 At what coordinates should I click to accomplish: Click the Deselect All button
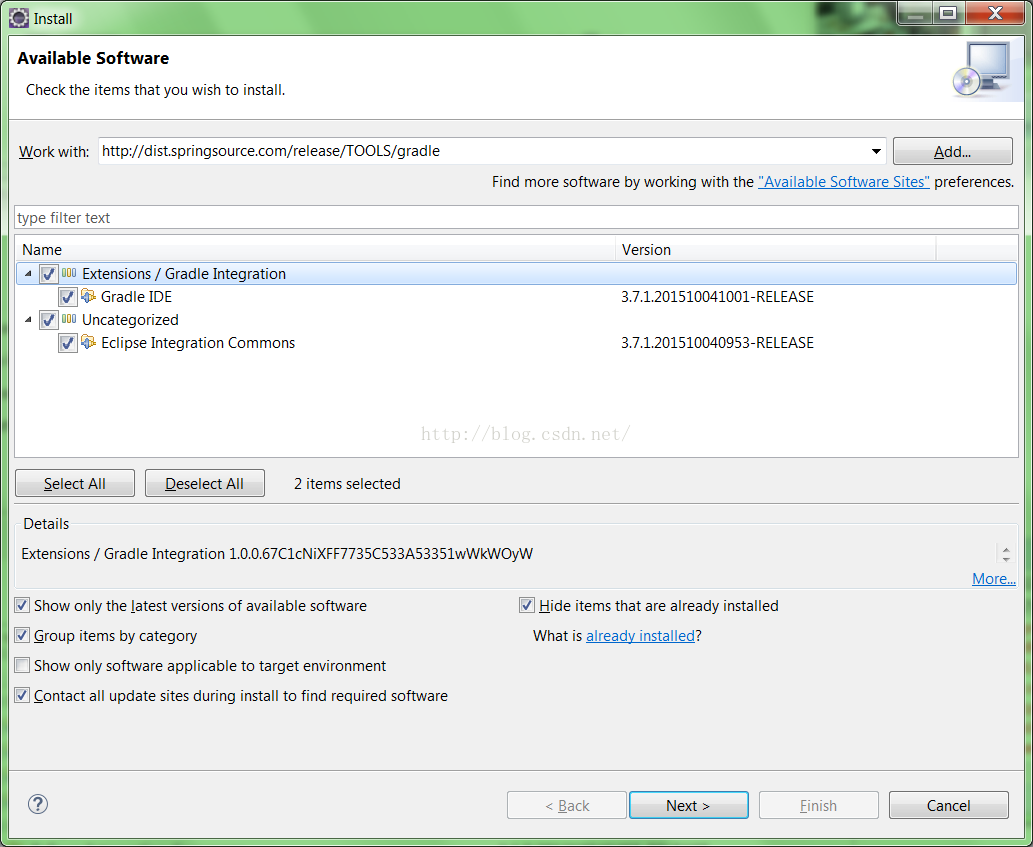[x=204, y=483]
